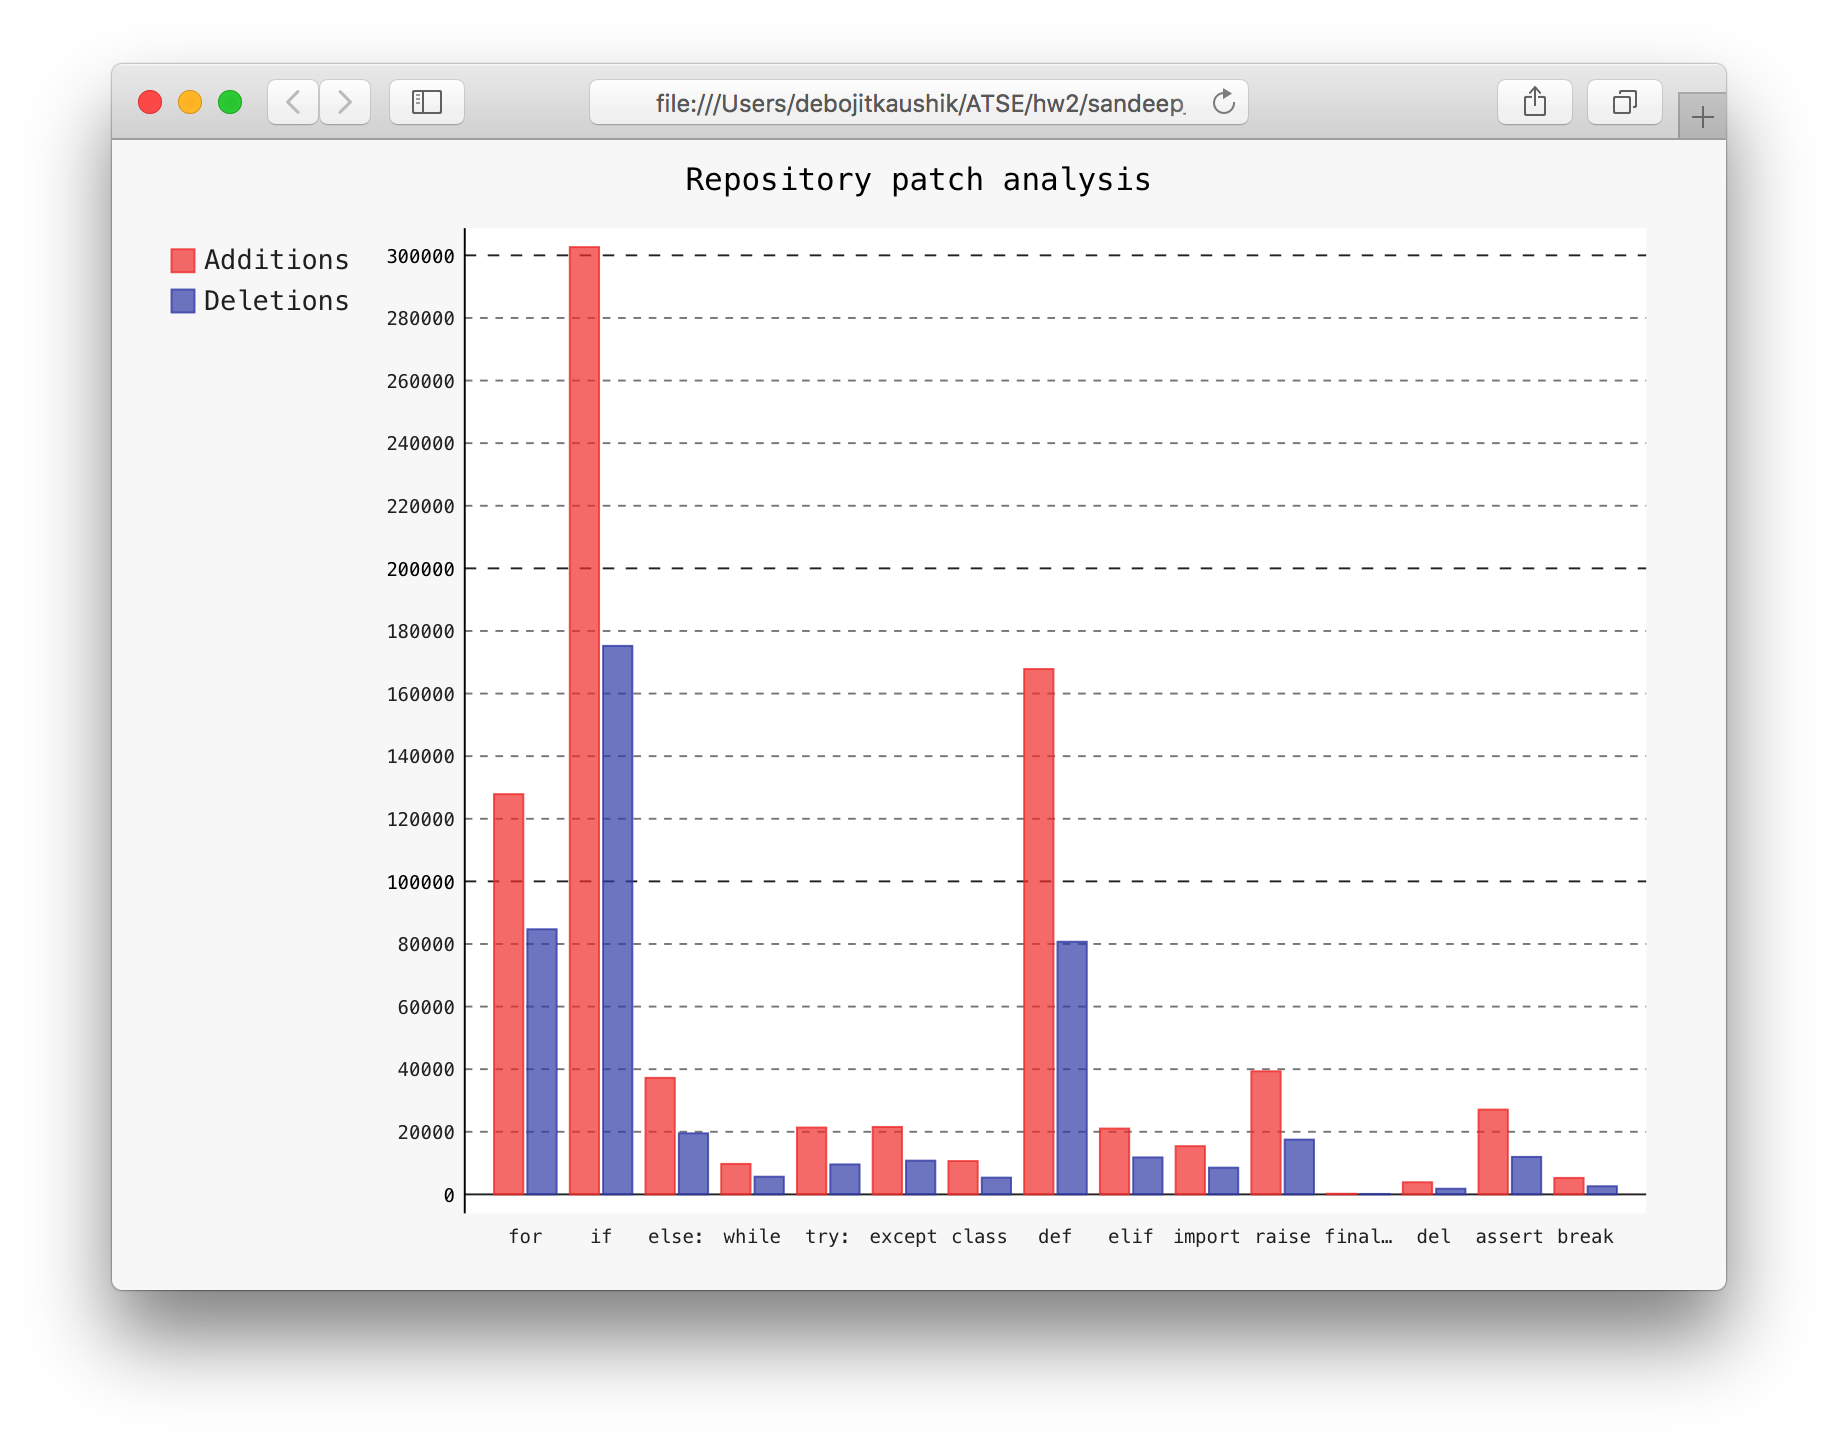The width and height of the screenshot is (1838, 1450).
Task: Go back with the Safari back arrow
Action: point(293,102)
